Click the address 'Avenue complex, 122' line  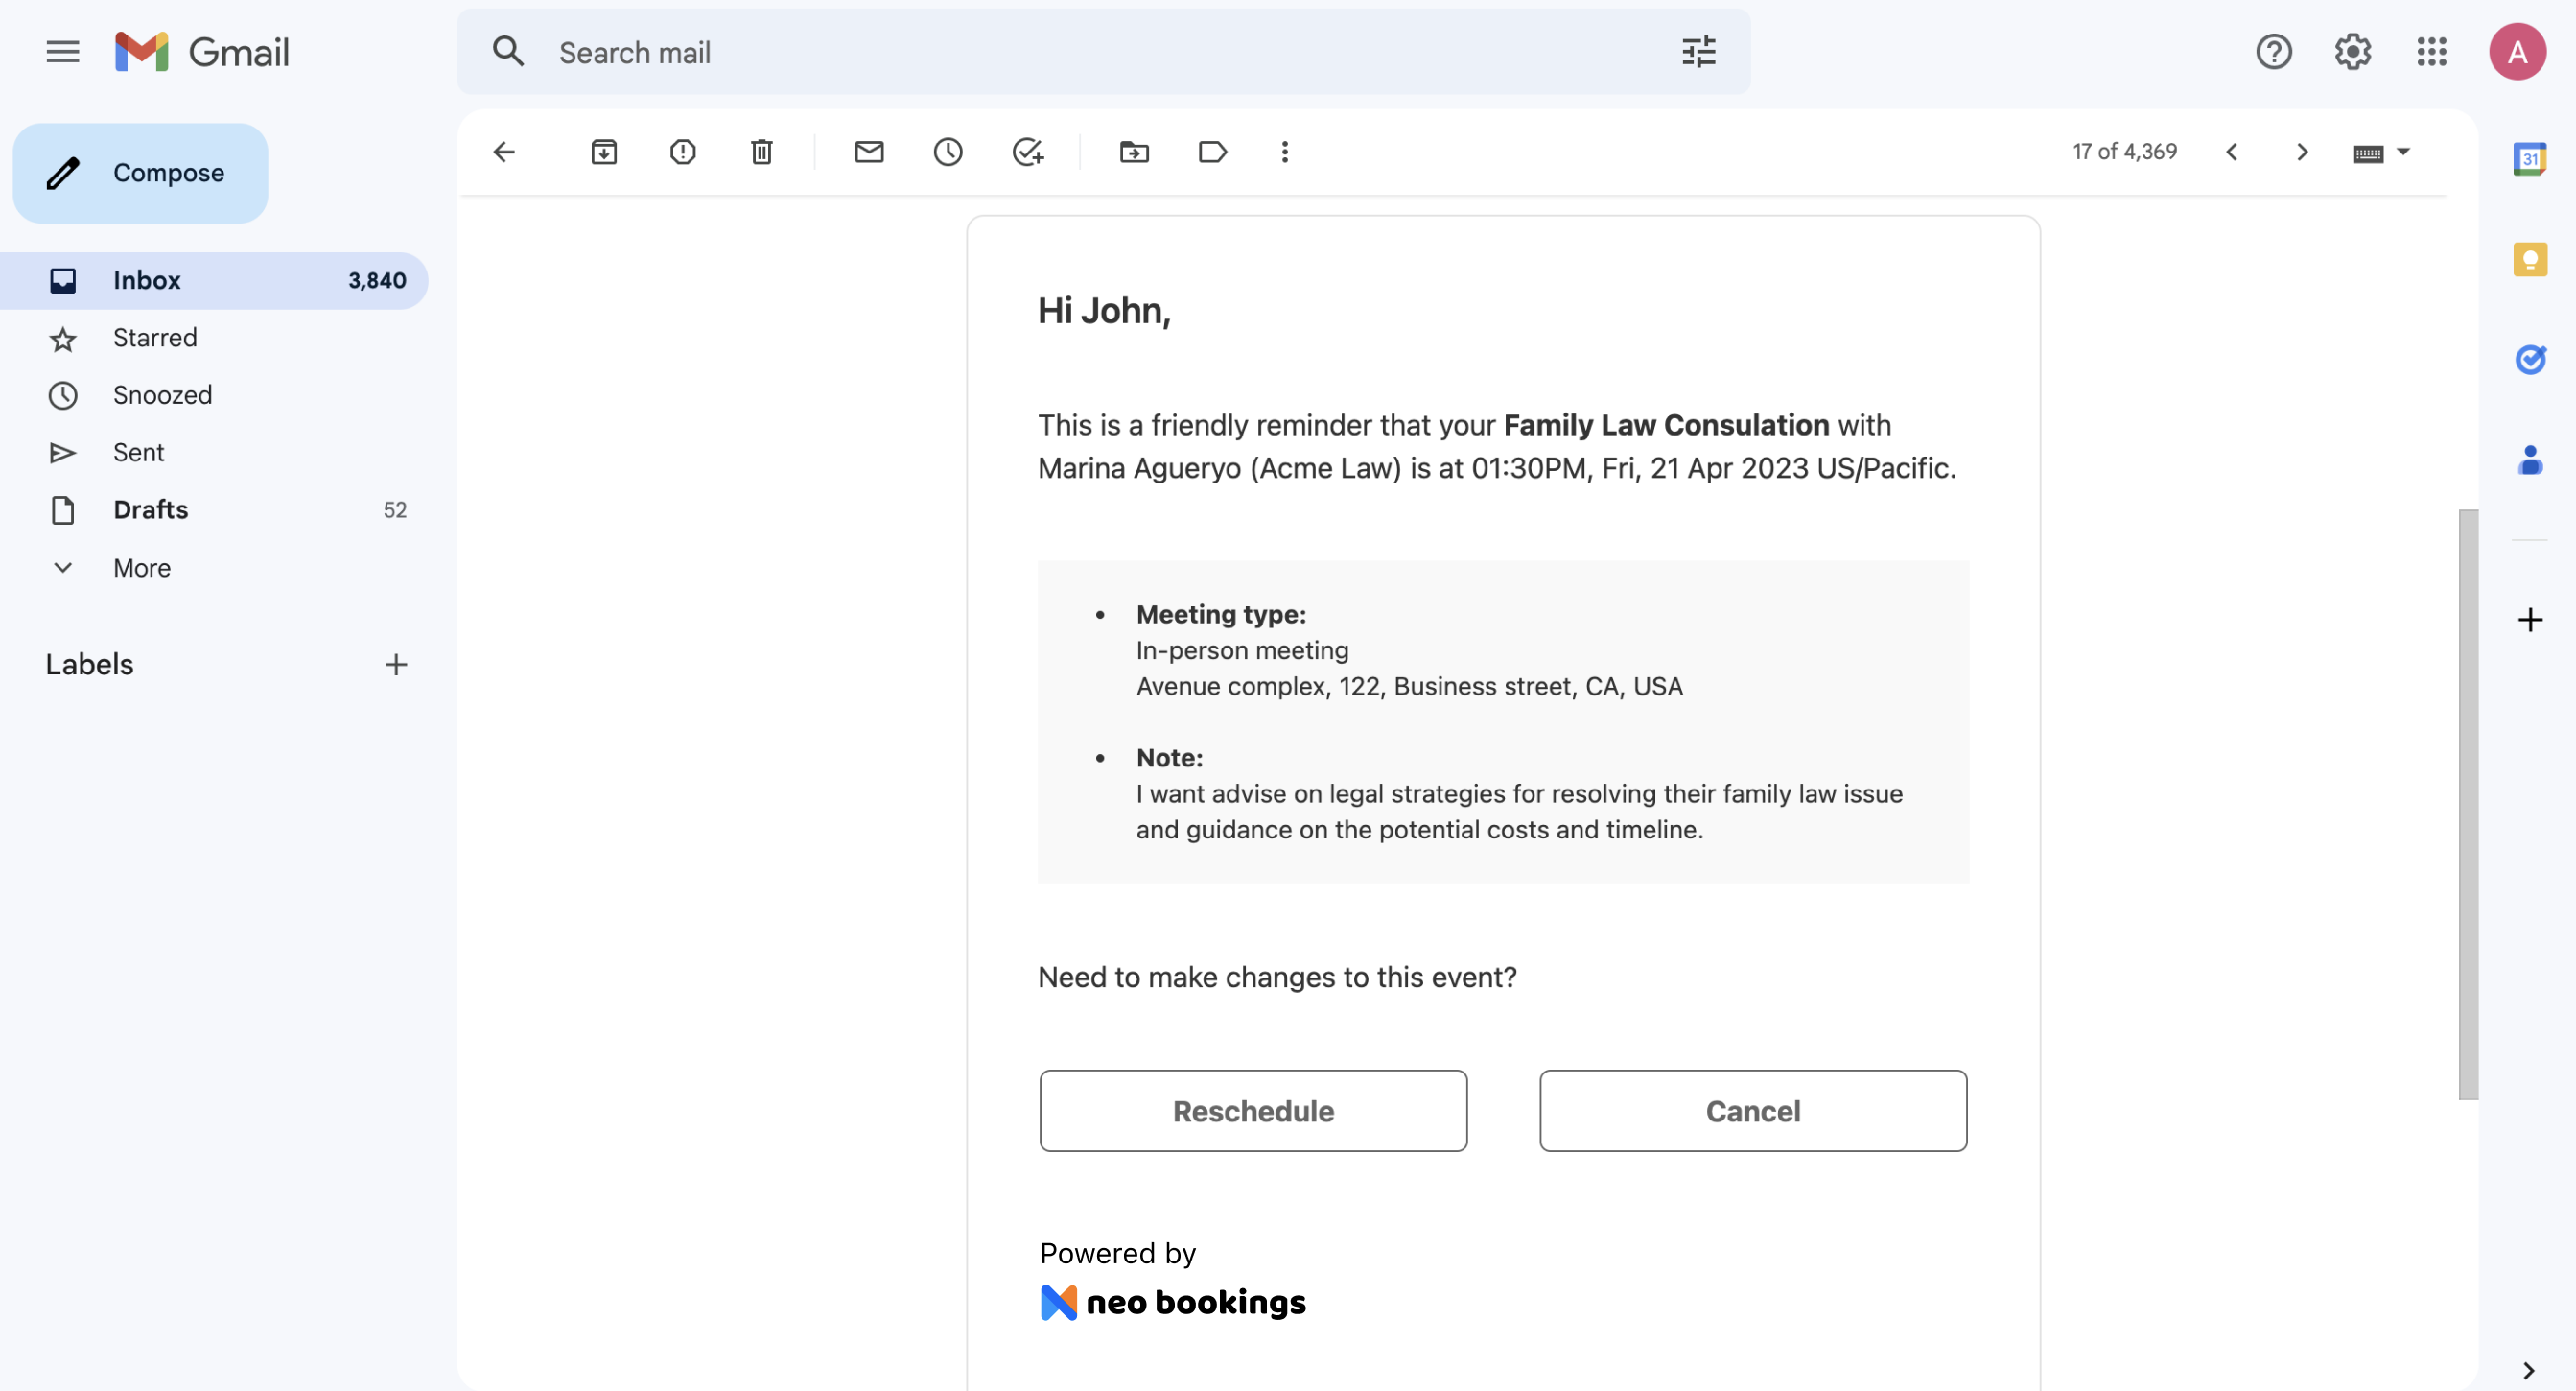[1409, 686]
